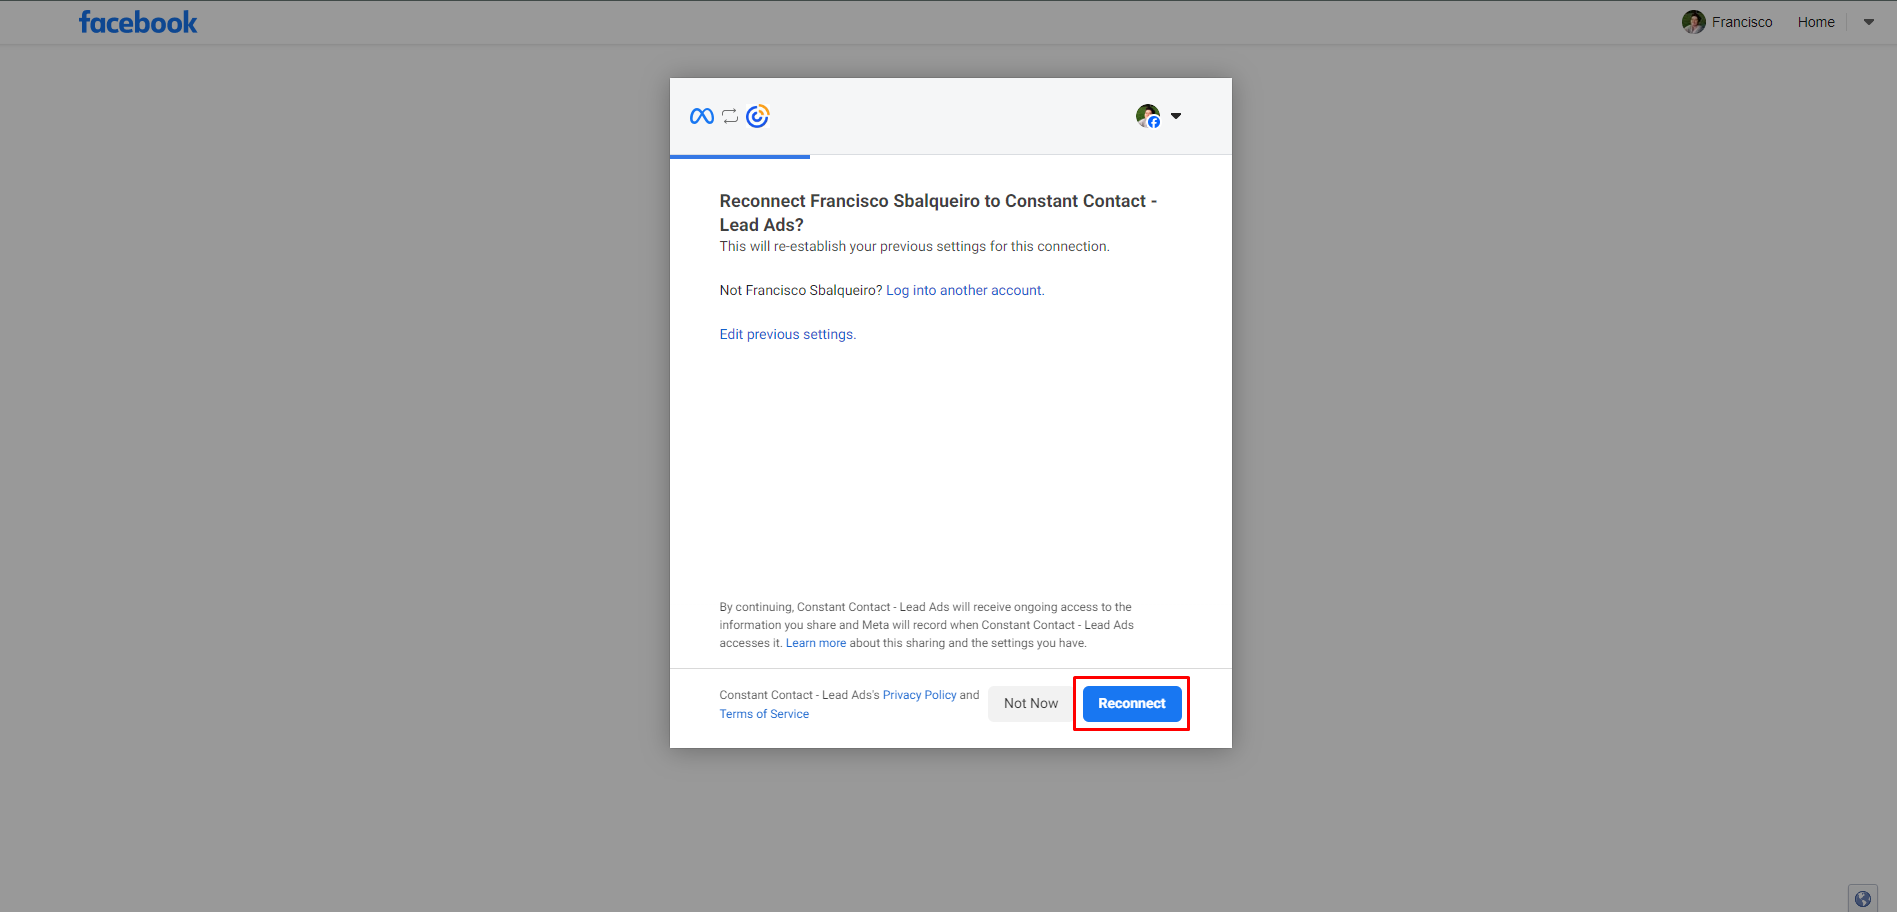Go to Home in the top bar

point(1815,22)
